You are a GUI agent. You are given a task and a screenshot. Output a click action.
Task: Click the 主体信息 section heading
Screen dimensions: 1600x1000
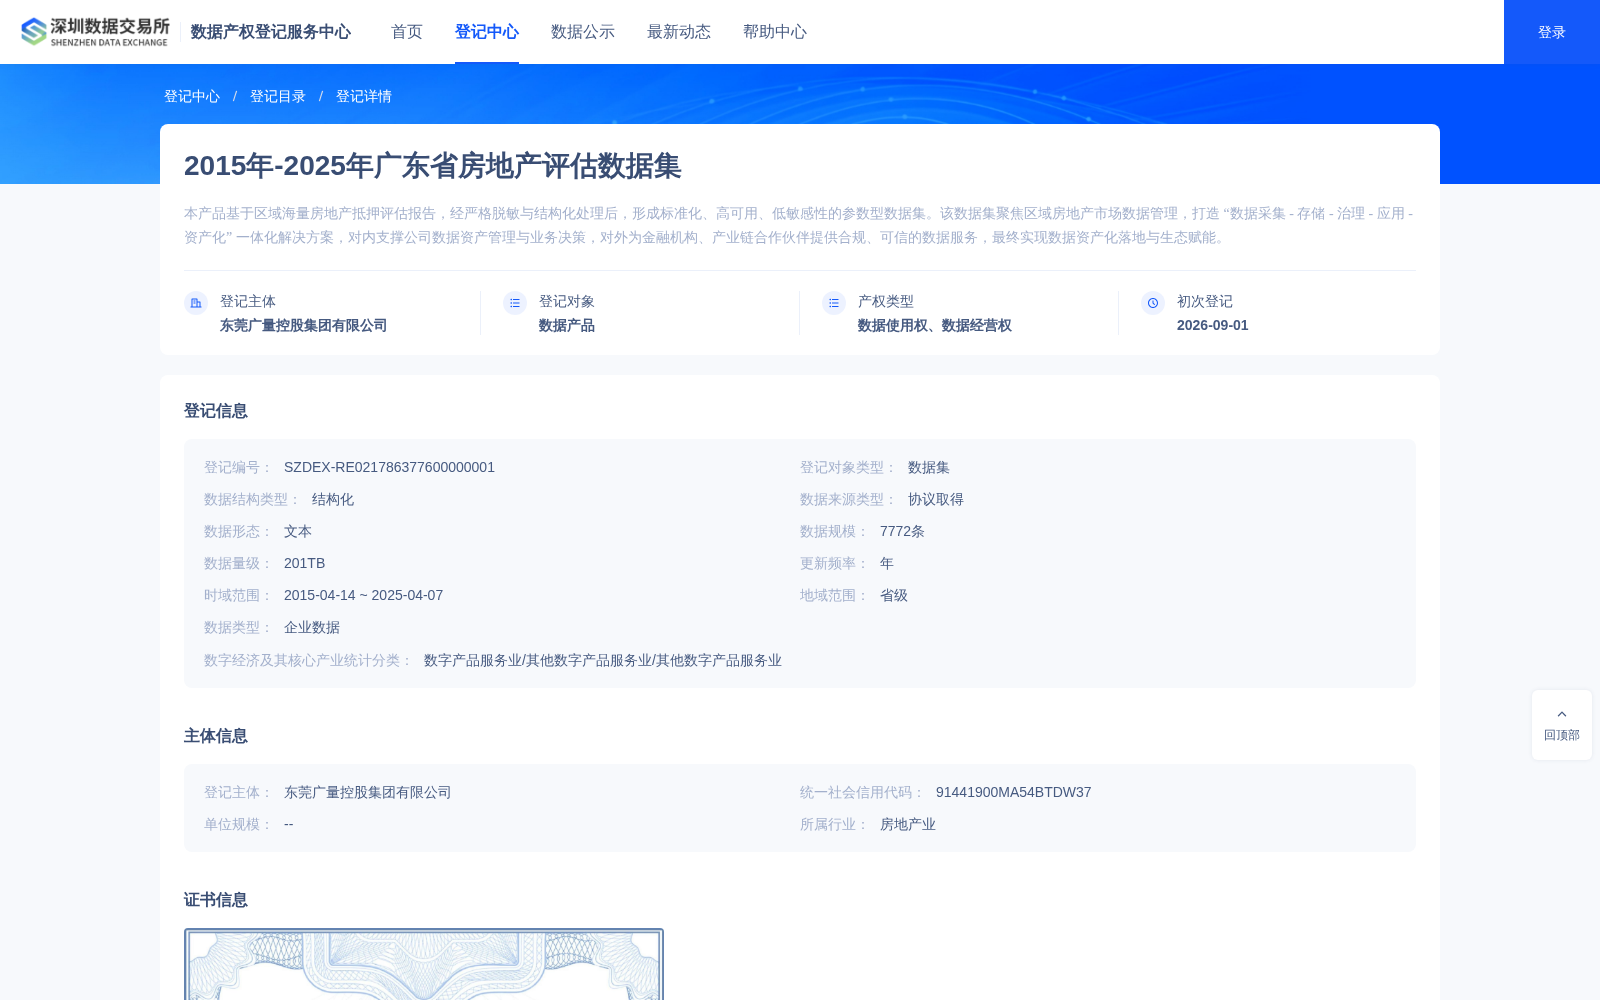click(216, 736)
